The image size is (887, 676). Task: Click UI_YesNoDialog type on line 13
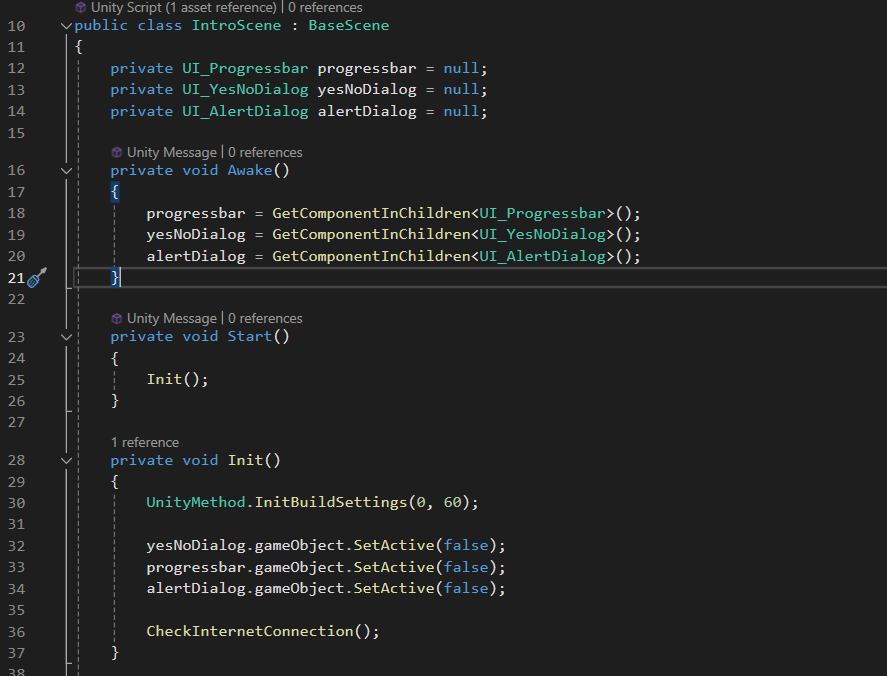pyautogui.click(x=245, y=89)
